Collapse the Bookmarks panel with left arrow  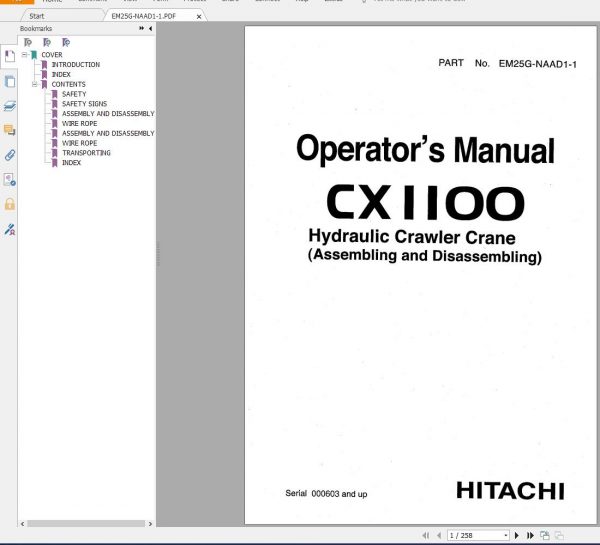150,28
